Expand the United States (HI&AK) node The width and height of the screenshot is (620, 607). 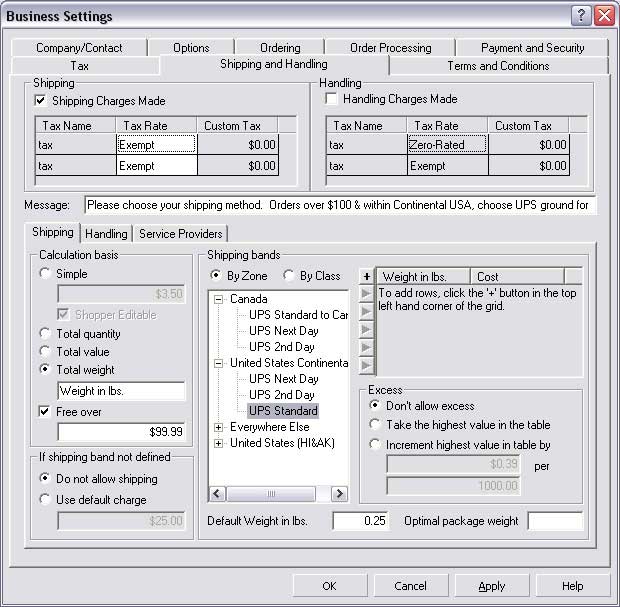coord(219,443)
